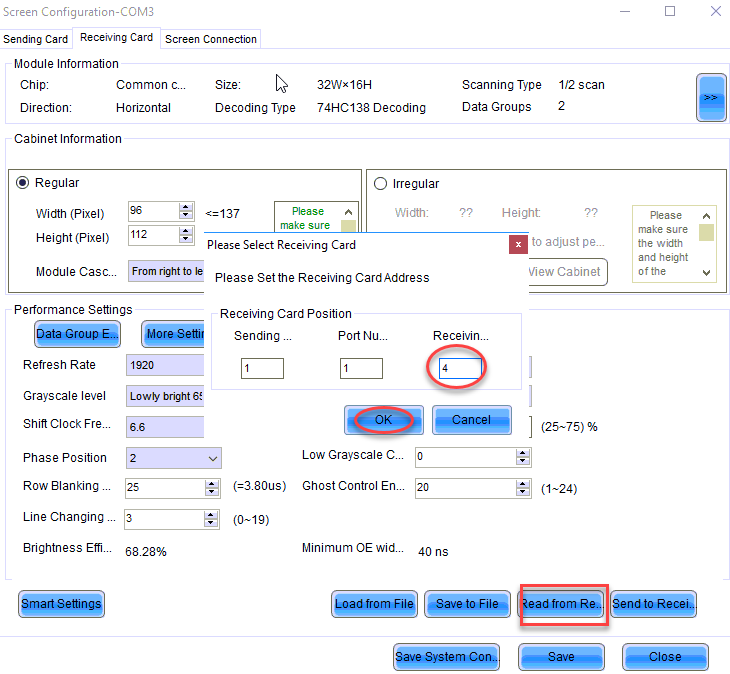This screenshot has width=730, height=674.
Task: Click the Ghost Control Ending field
Action: 466,488
